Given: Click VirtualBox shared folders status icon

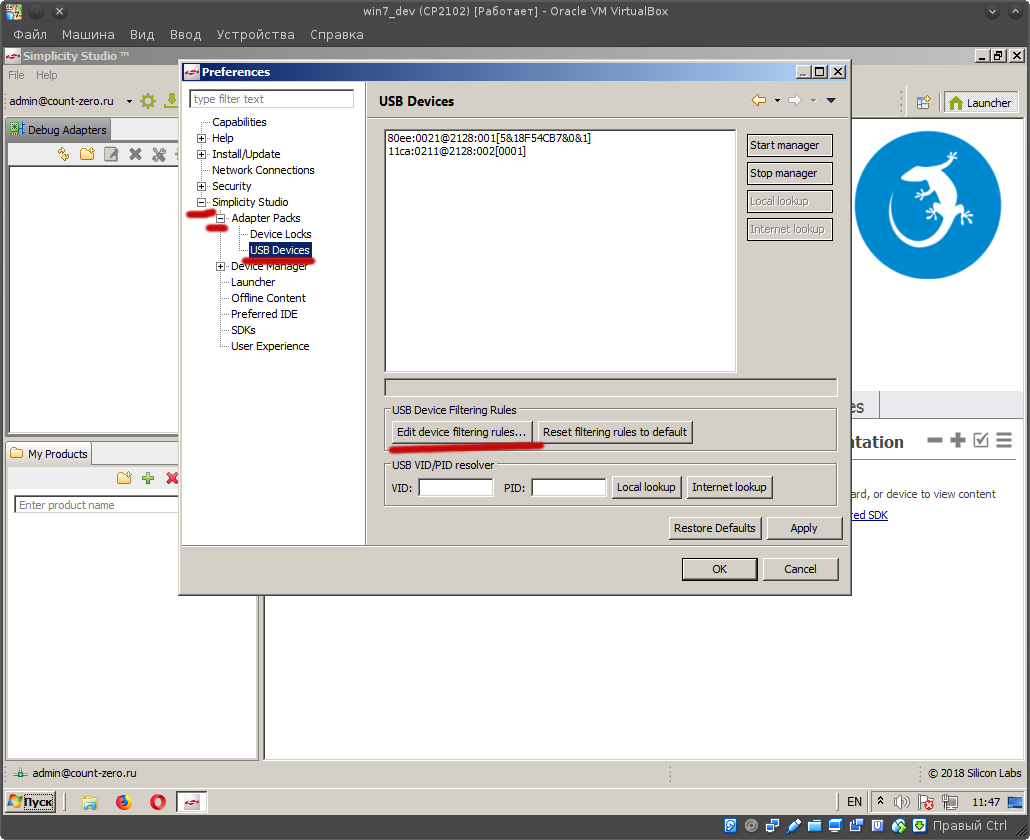Looking at the screenshot, I should [x=815, y=826].
